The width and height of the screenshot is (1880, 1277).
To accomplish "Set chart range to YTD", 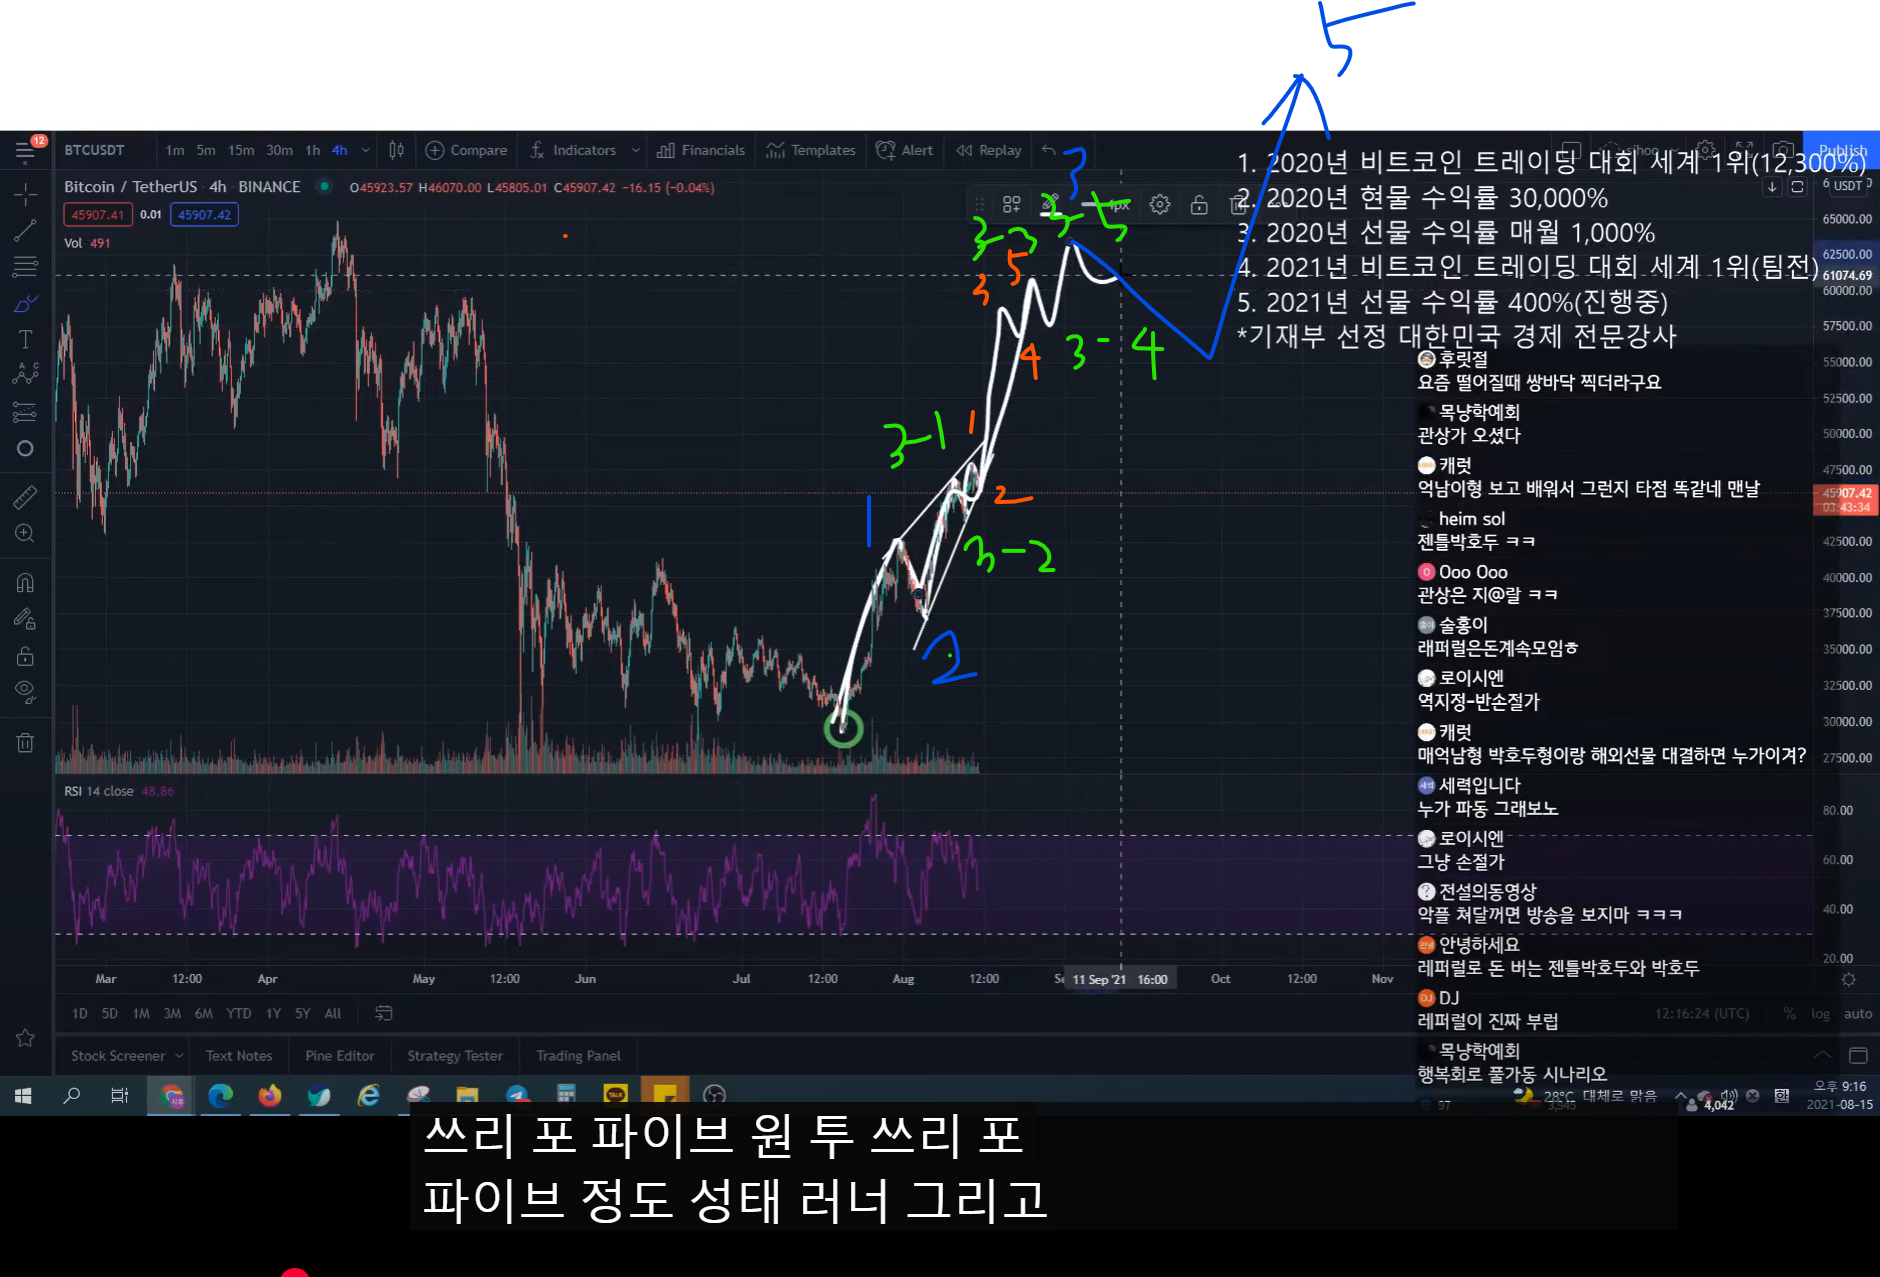I will (239, 1013).
